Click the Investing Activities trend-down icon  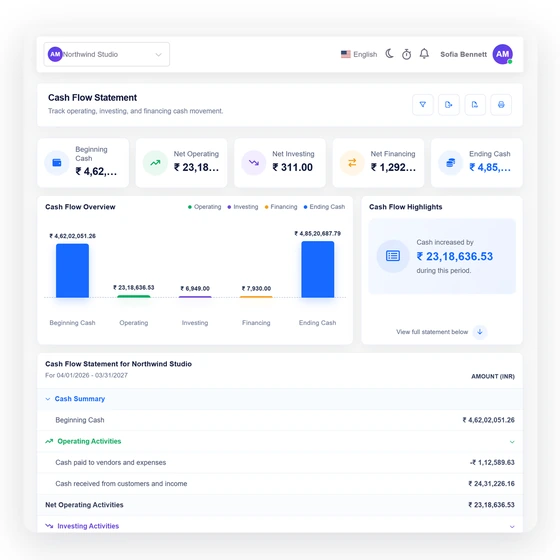coord(49,526)
